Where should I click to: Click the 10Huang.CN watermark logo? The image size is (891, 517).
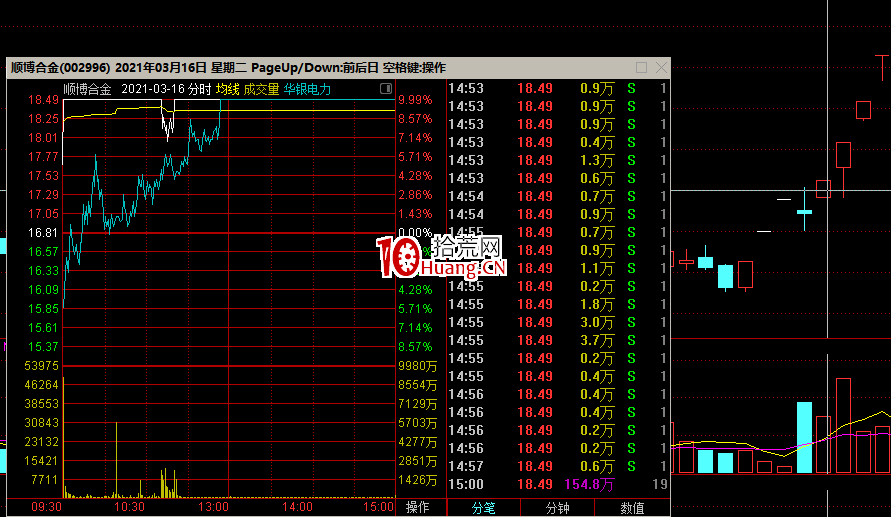pyautogui.click(x=441, y=258)
